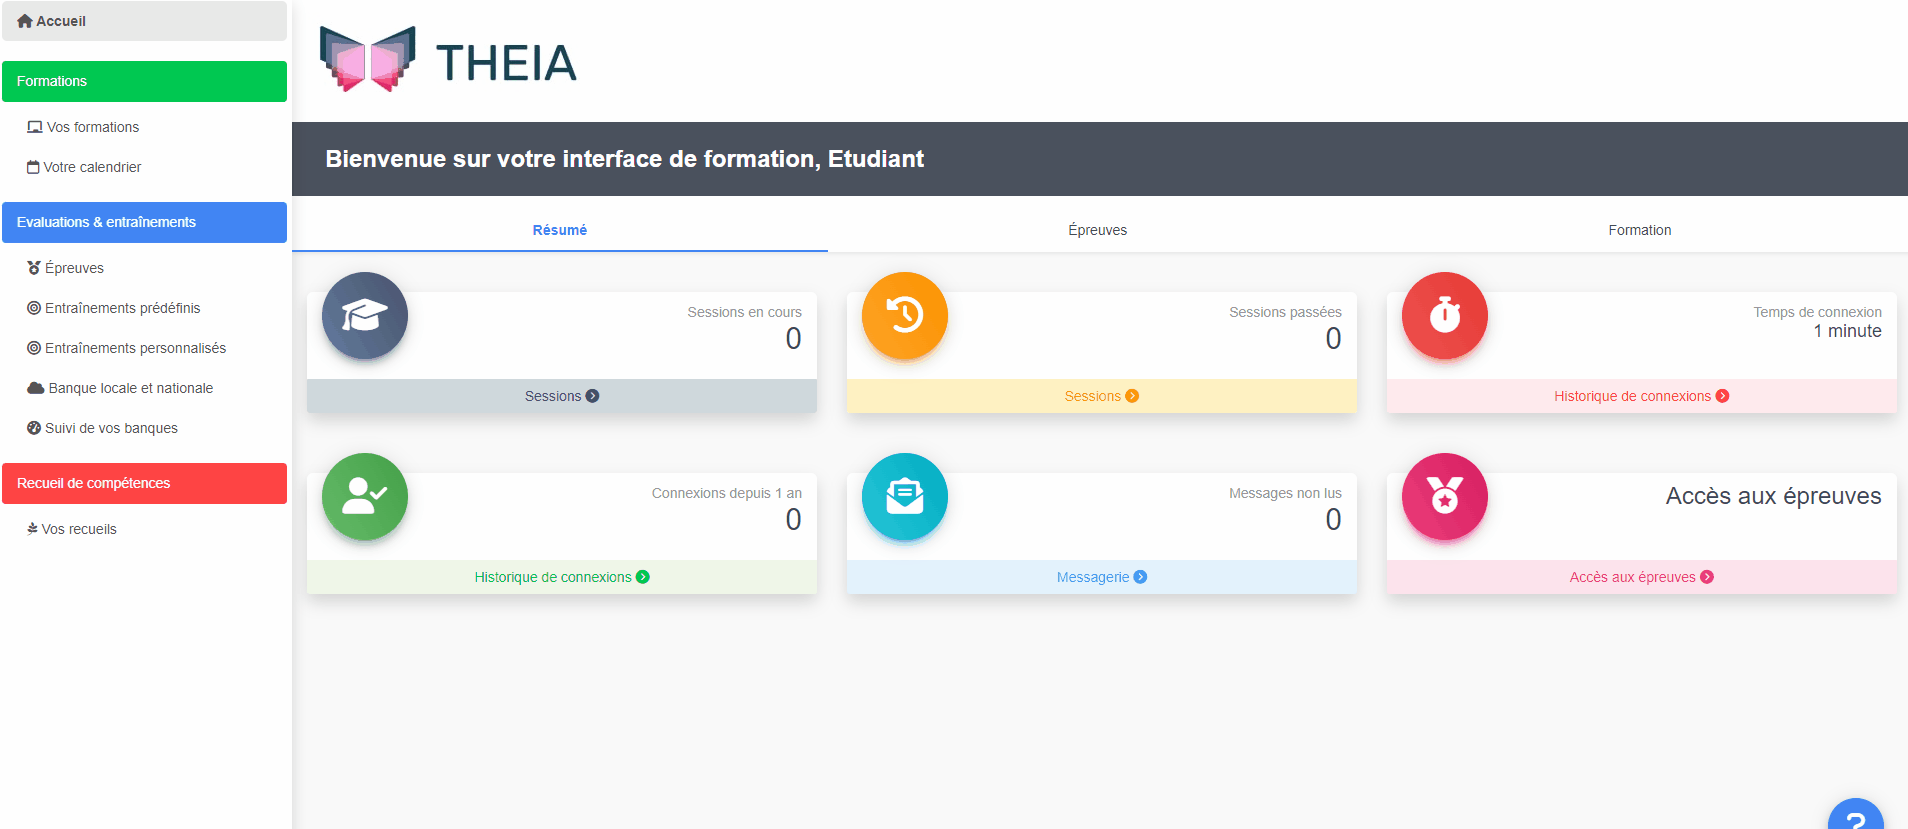
Task: Click the THEIA butterfly logo
Action: point(366,58)
